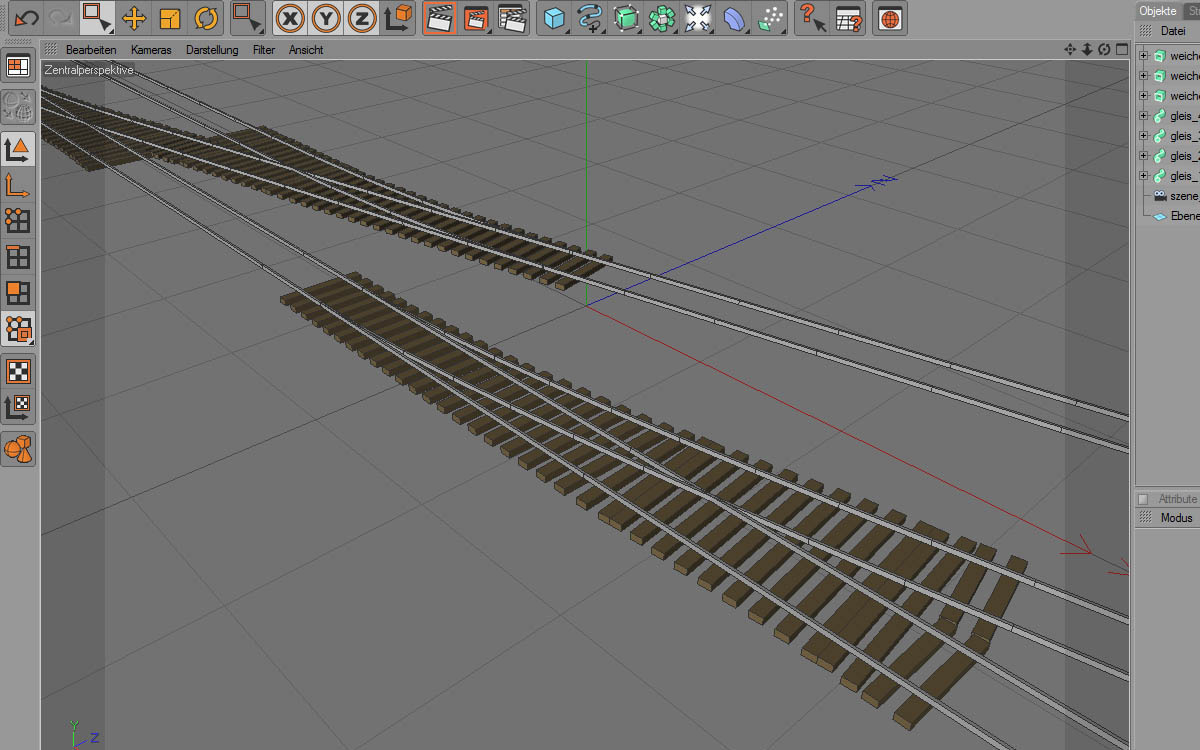Switch to the Objekte tab
1200x750 pixels.
pos(1158,10)
